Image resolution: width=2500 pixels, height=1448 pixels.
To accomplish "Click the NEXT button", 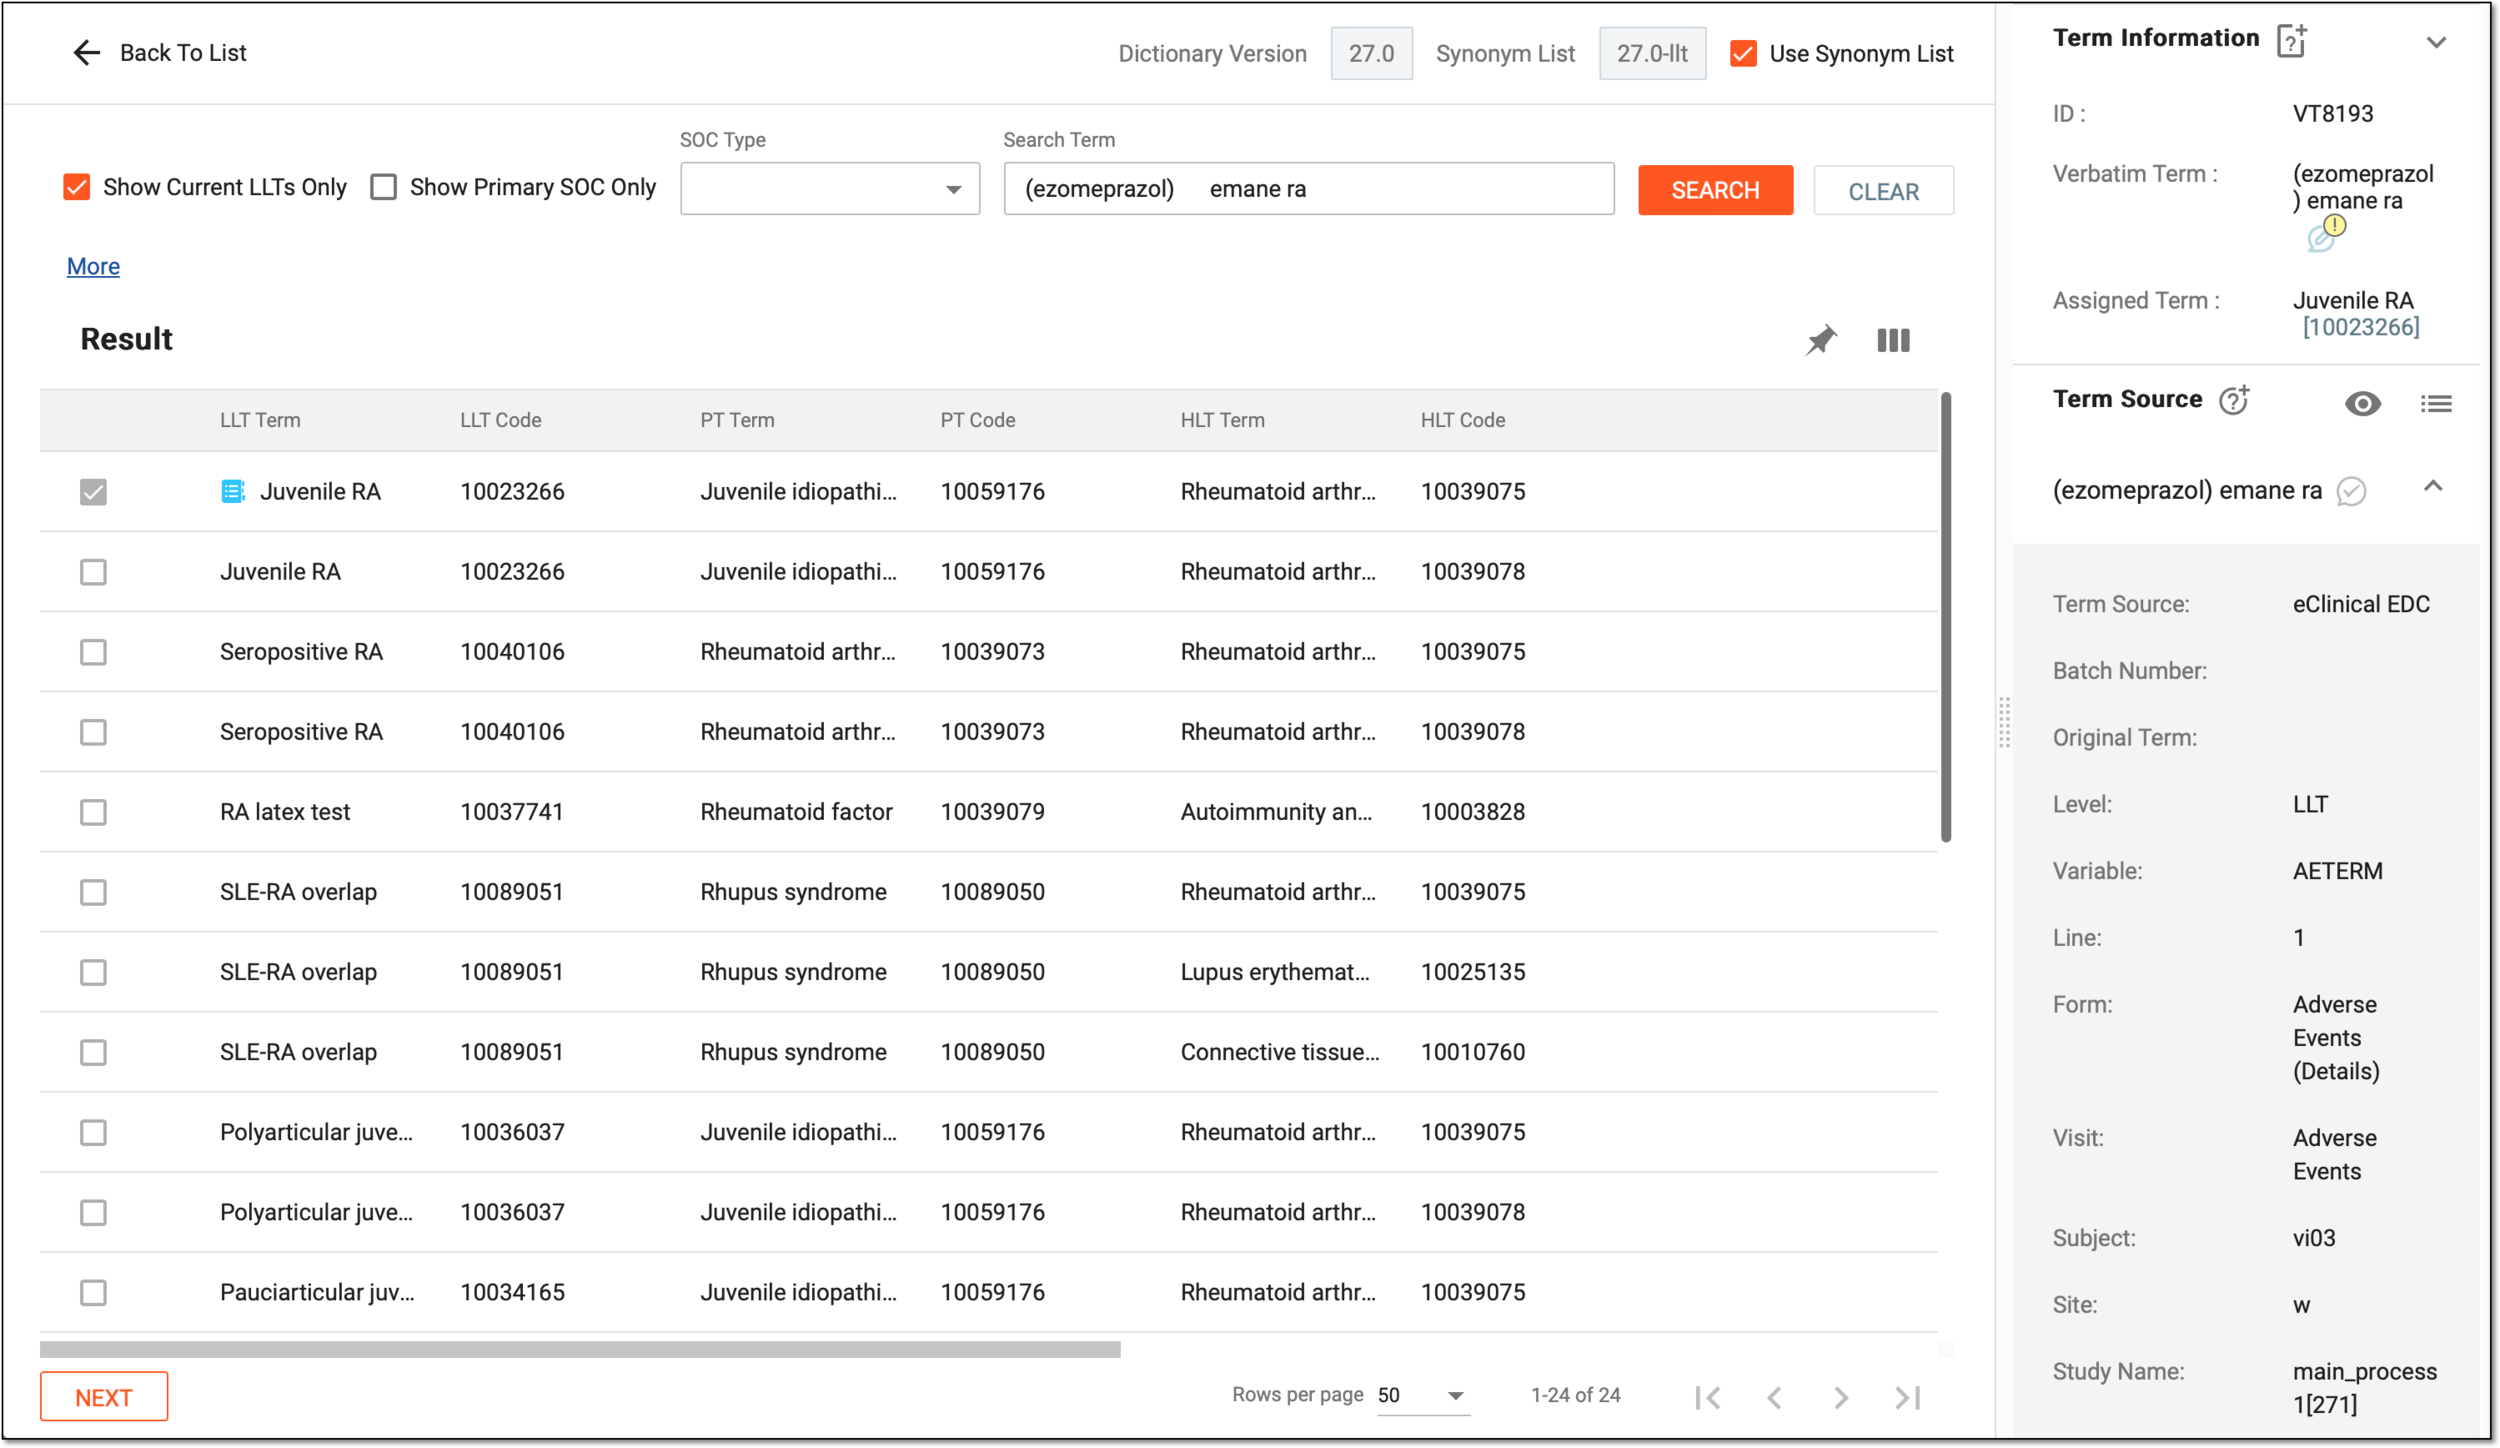I will [104, 1397].
